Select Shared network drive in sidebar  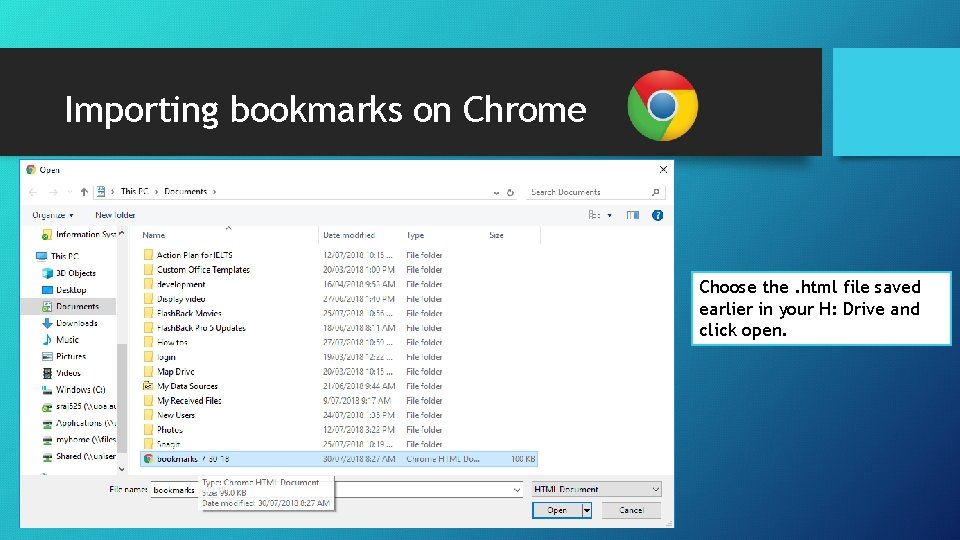click(86, 456)
